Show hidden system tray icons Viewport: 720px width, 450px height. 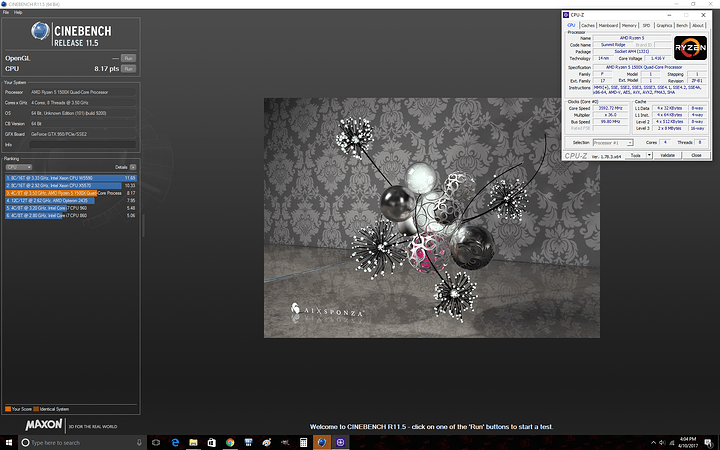[653, 443]
